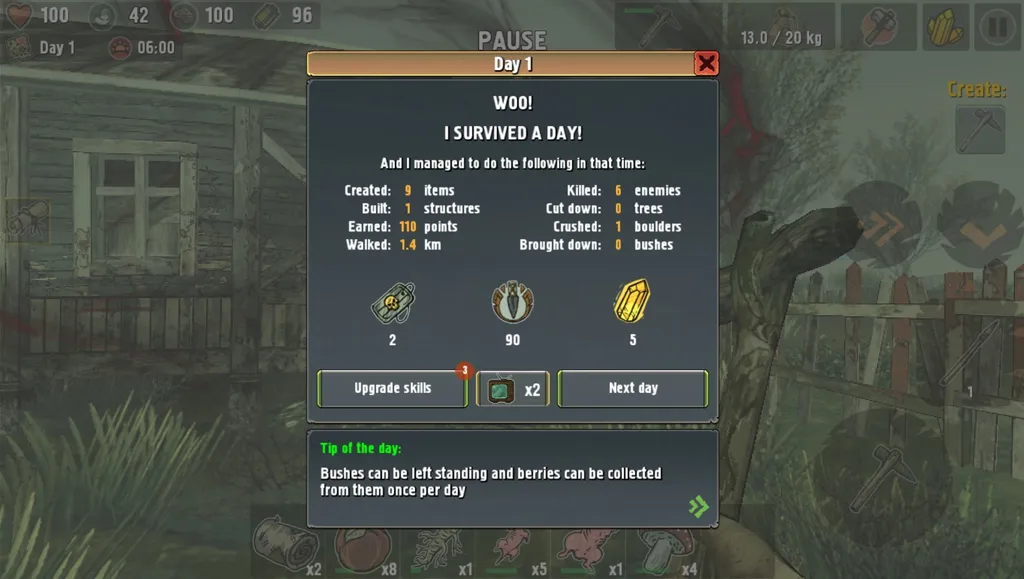The width and height of the screenshot is (1024, 579).
Task: Toggle the pause button in top corner
Action: pyautogui.click(x=997, y=27)
